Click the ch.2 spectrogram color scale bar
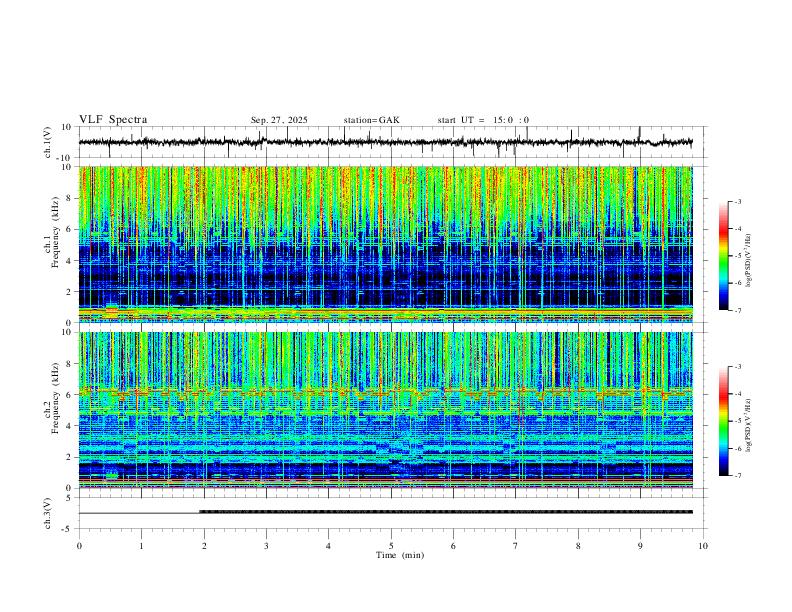Viewport: 792px width, 612px height. pos(723,421)
